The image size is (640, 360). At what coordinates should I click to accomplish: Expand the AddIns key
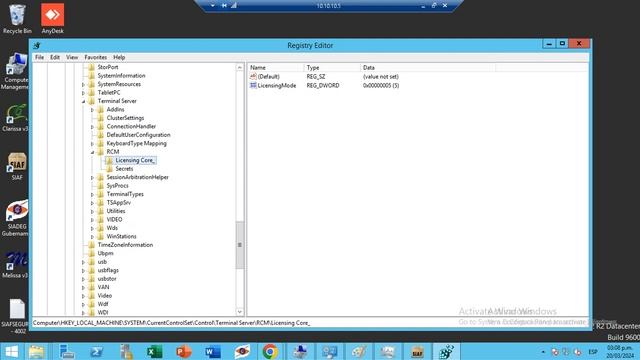(93, 110)
